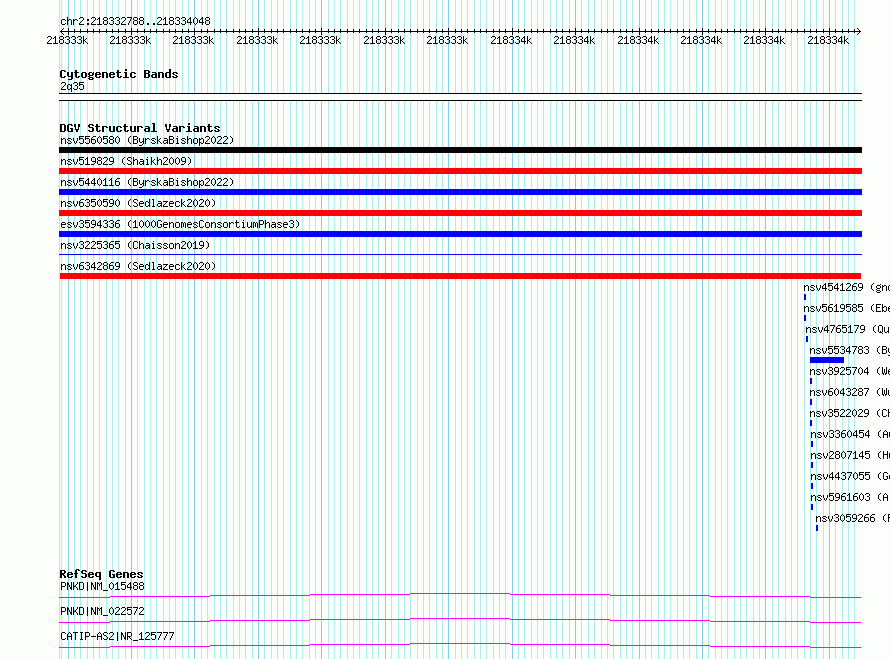Viewport: 890px width, 659px height.
Task: Click the Cytogenetic Bands track title
Action: tap(119, 74)
